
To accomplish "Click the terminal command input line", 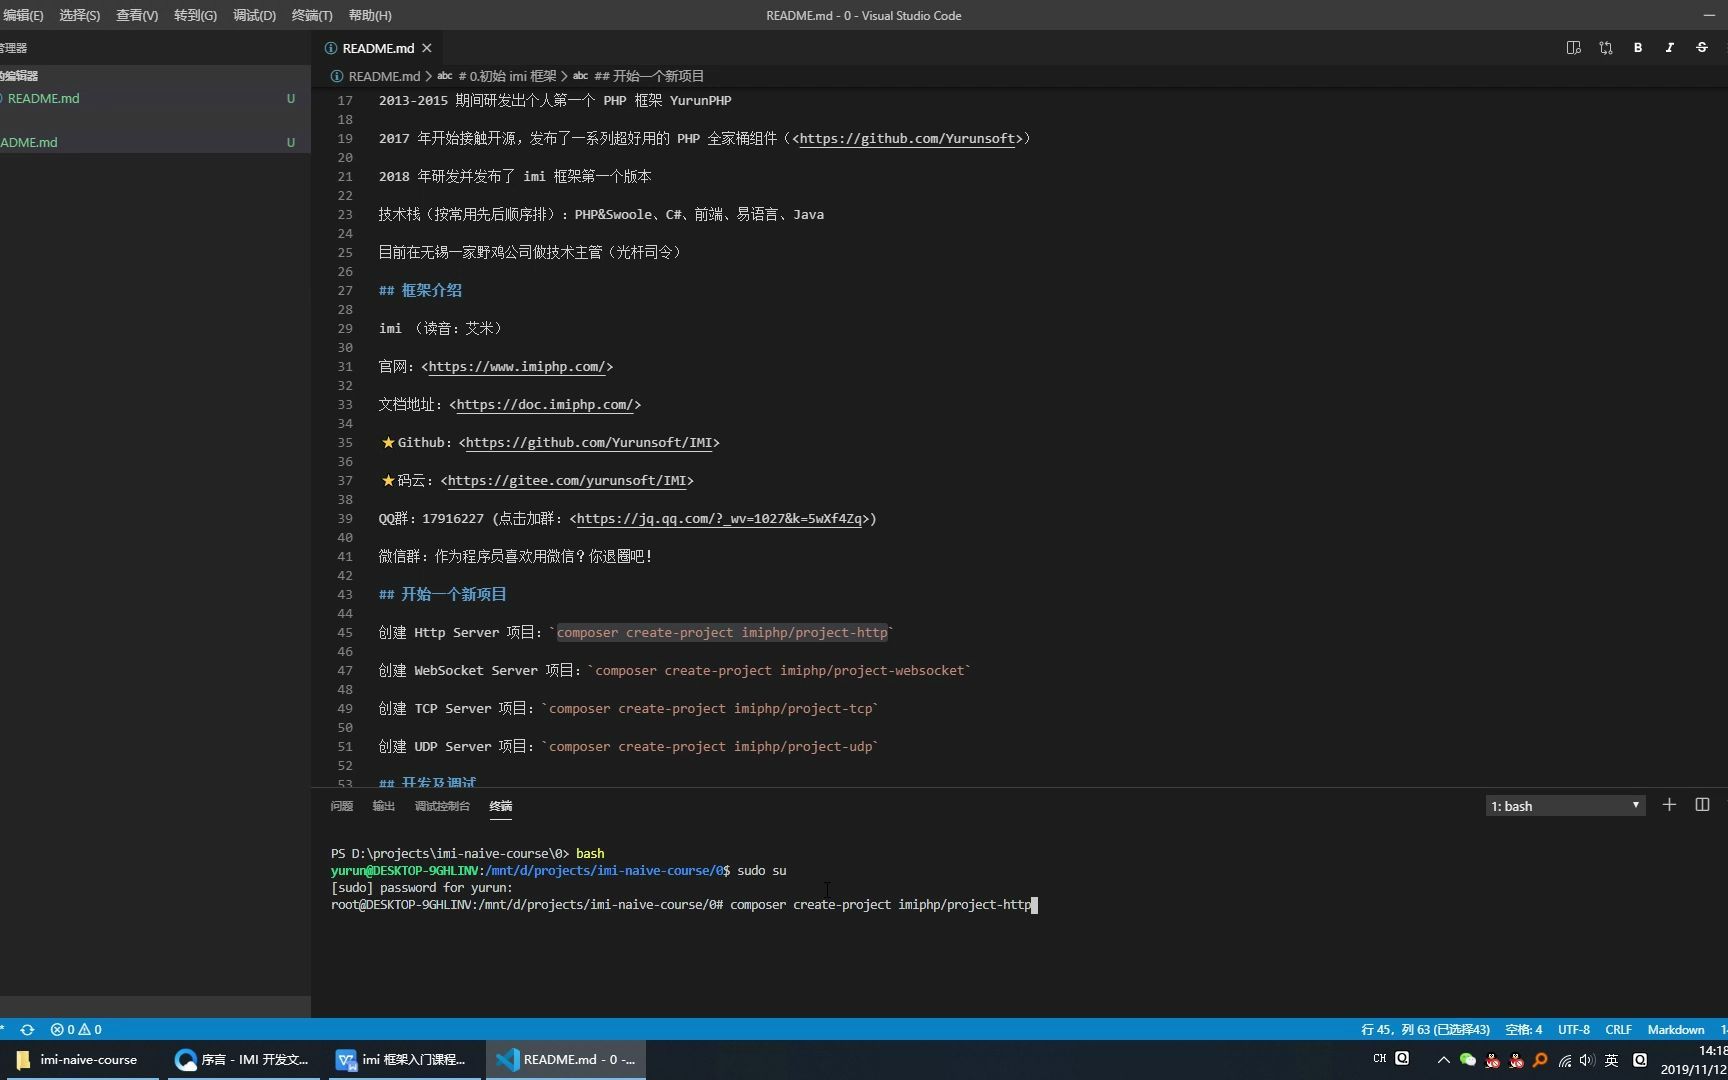I will click(684, 905).
